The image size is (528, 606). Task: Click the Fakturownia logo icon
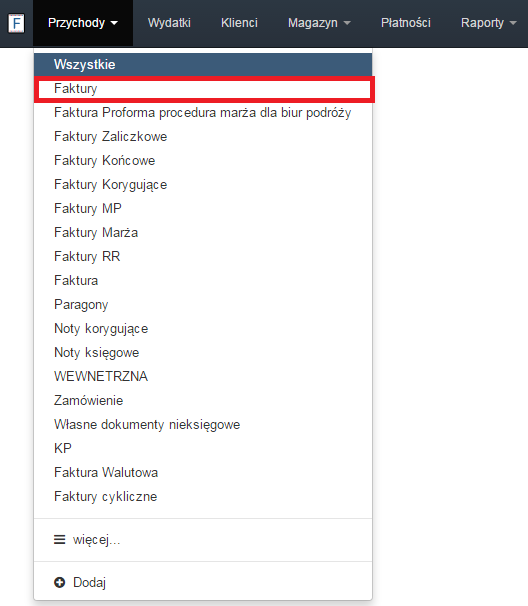pyautogui.click(x=16, y=23)
